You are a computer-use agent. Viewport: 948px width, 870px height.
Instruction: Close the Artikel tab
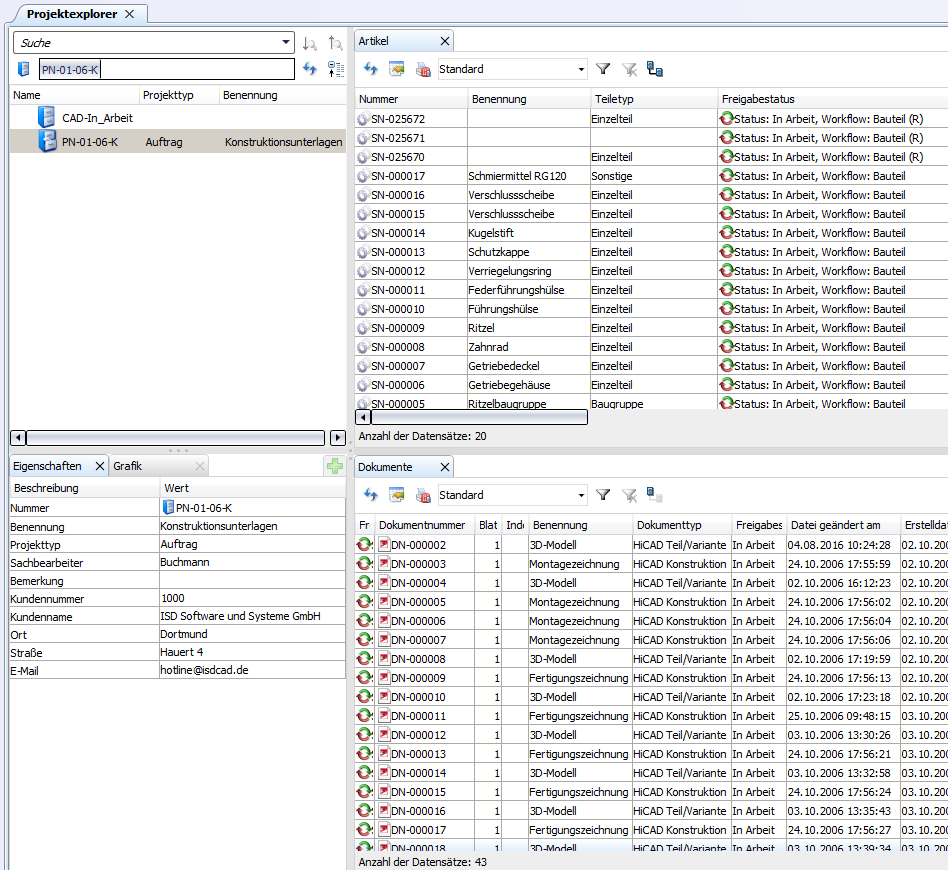click(x=445, y=41)
